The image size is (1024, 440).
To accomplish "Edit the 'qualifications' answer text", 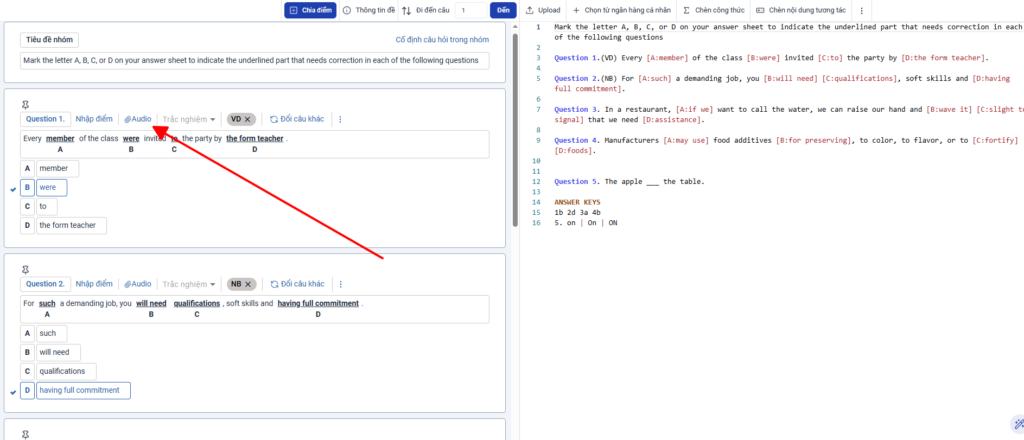I will pos(66,371).
